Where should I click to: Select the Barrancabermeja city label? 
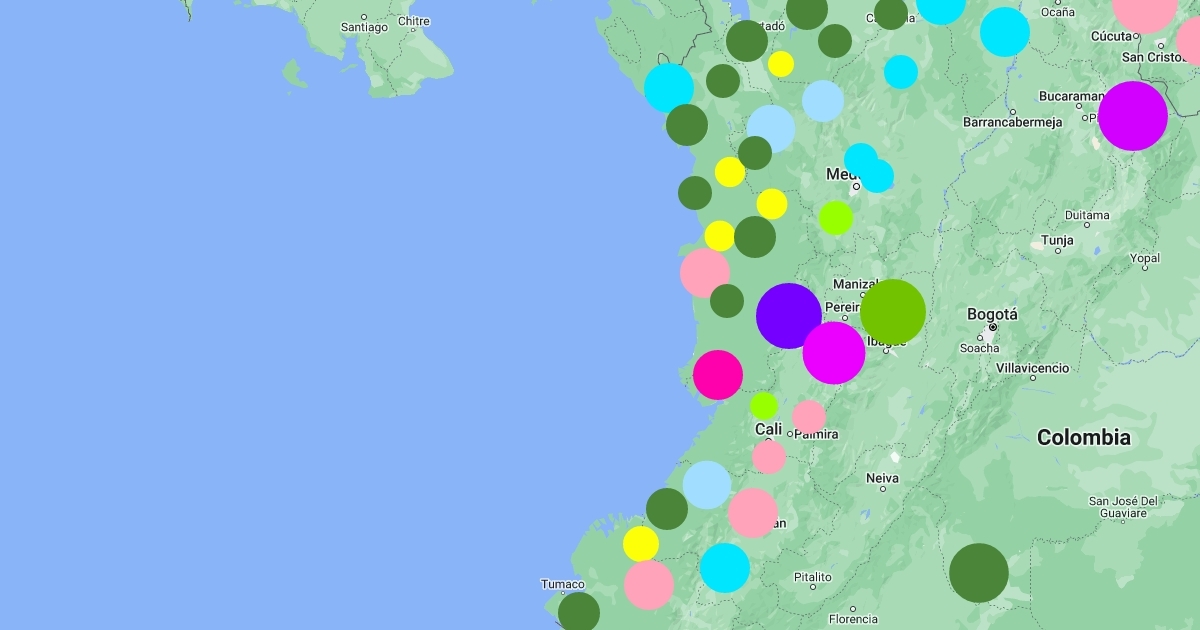click(1011, 122)
